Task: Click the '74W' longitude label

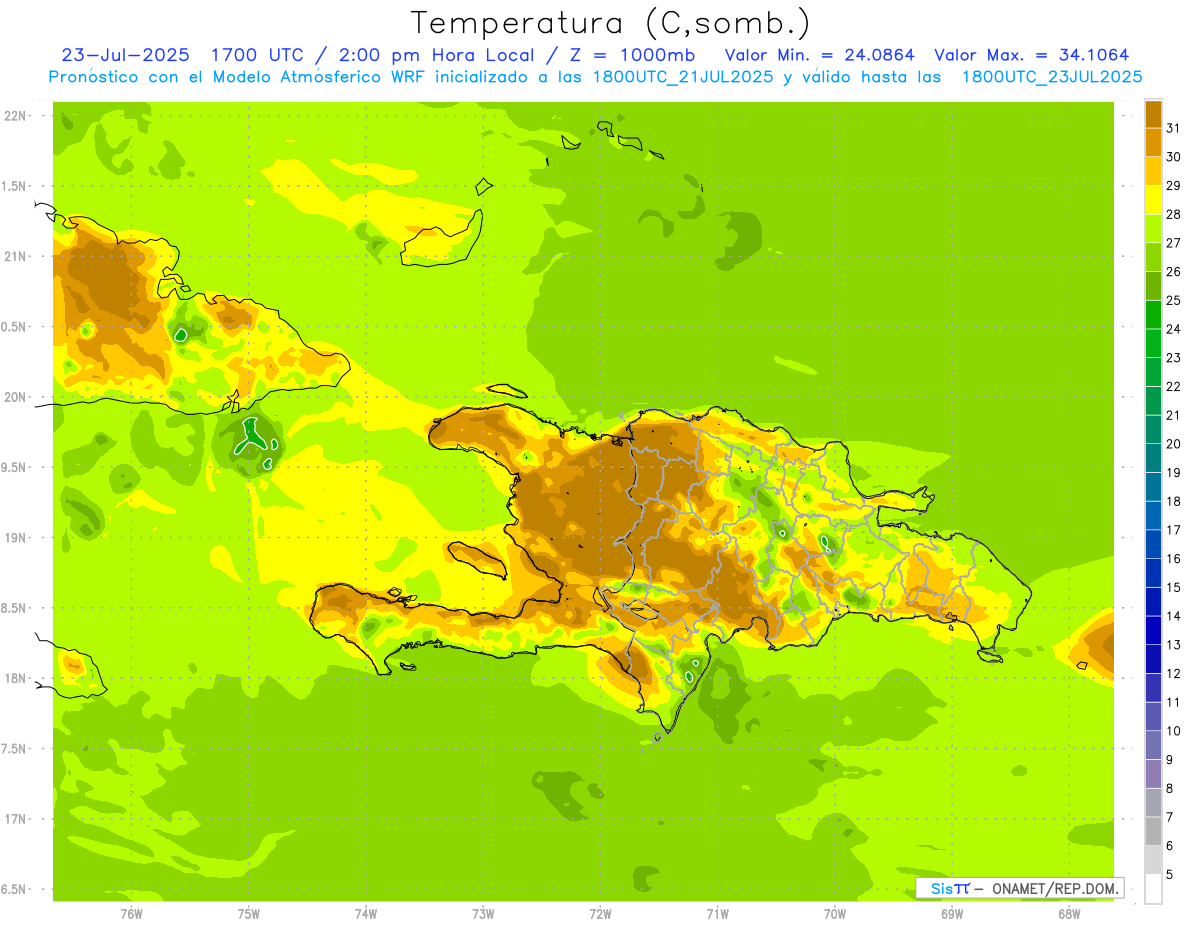Action: click(366, 913)
